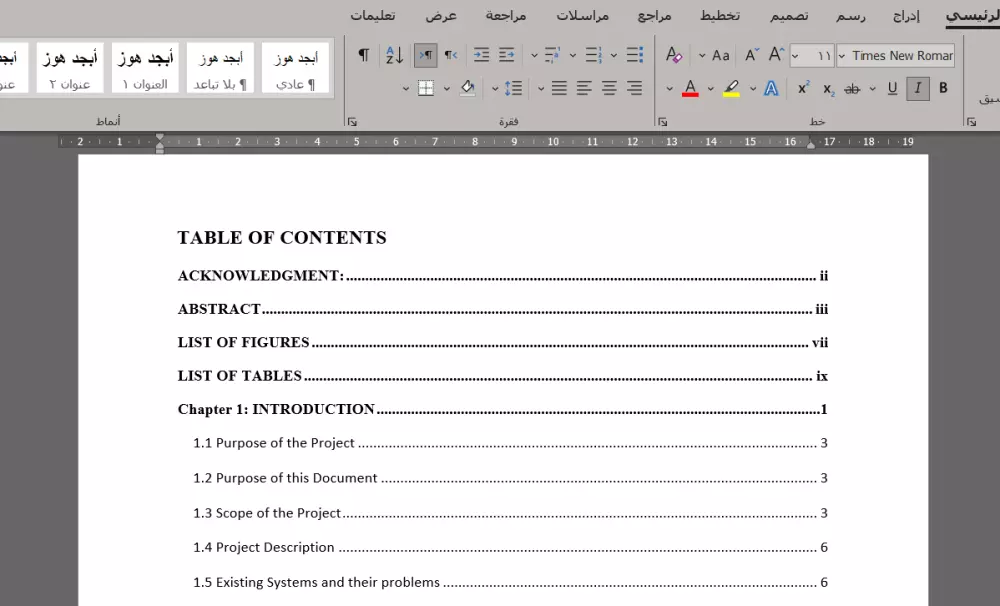Image resolution: width=1000 pixels, height=606 pixels.
Task: Apply the العنوان ١ (Heading 1) style
Action: 145,68
